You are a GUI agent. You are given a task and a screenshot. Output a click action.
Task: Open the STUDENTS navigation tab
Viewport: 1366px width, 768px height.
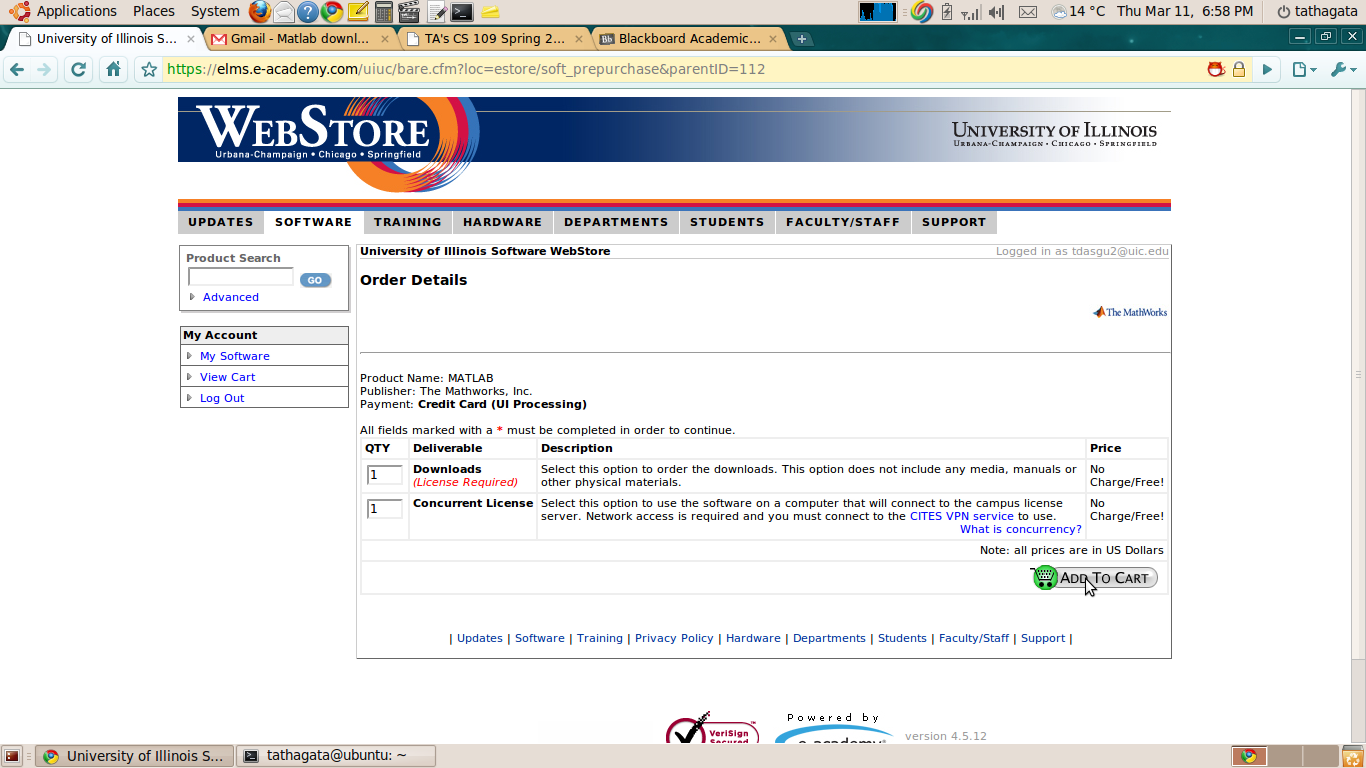pos(727,222)
